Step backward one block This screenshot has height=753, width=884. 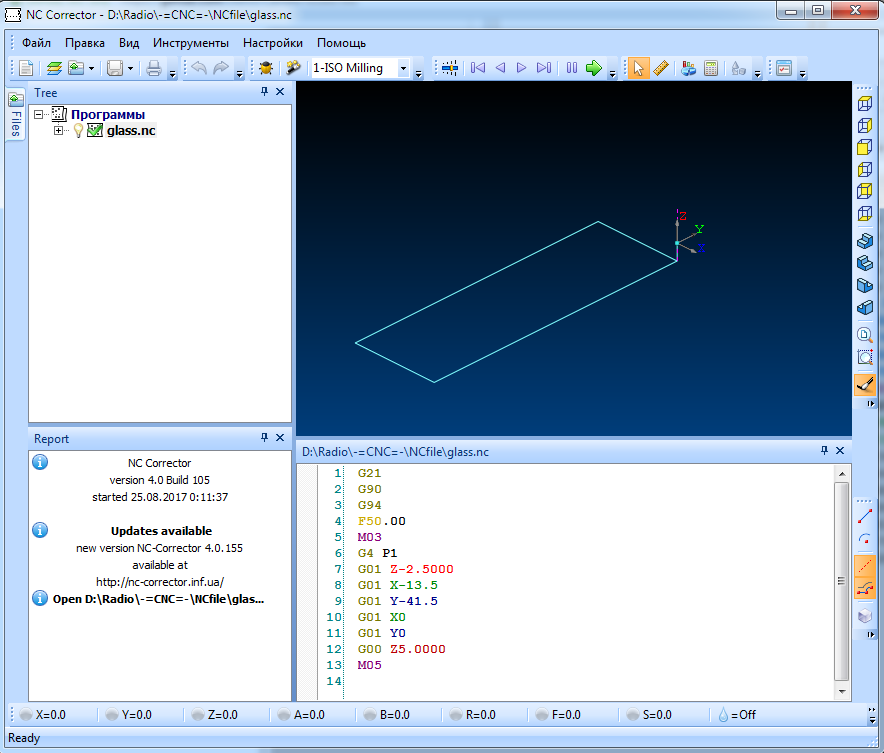pos(500,68)
